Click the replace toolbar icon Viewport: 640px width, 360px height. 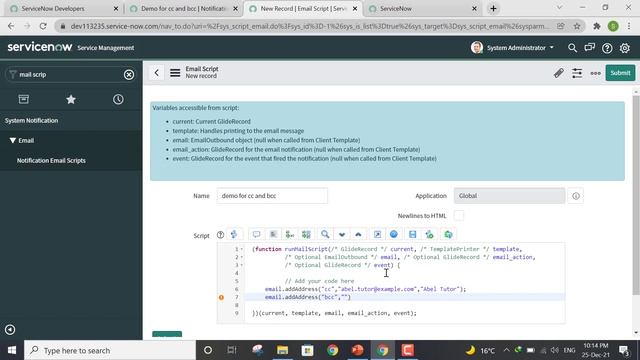tap(290, 234)
